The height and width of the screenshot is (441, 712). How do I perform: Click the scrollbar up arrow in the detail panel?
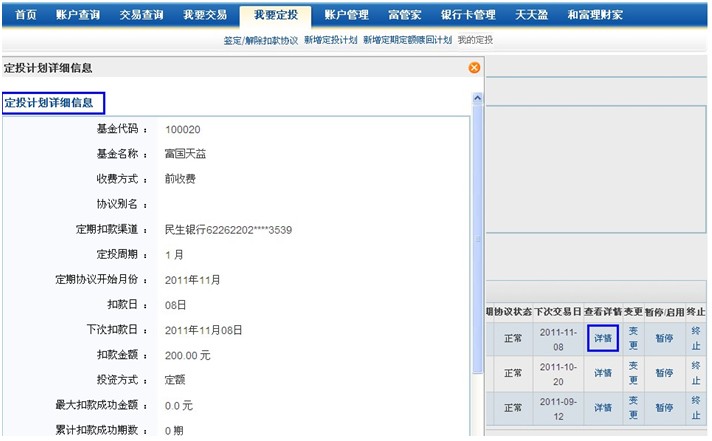477,99
